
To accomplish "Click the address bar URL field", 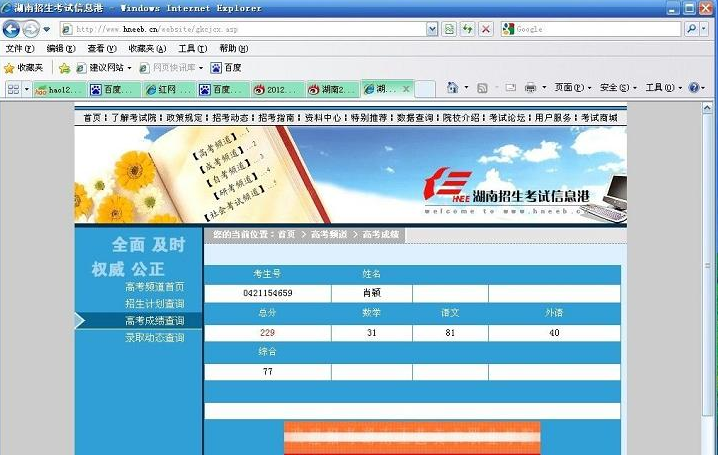I will tap(243, 29).
